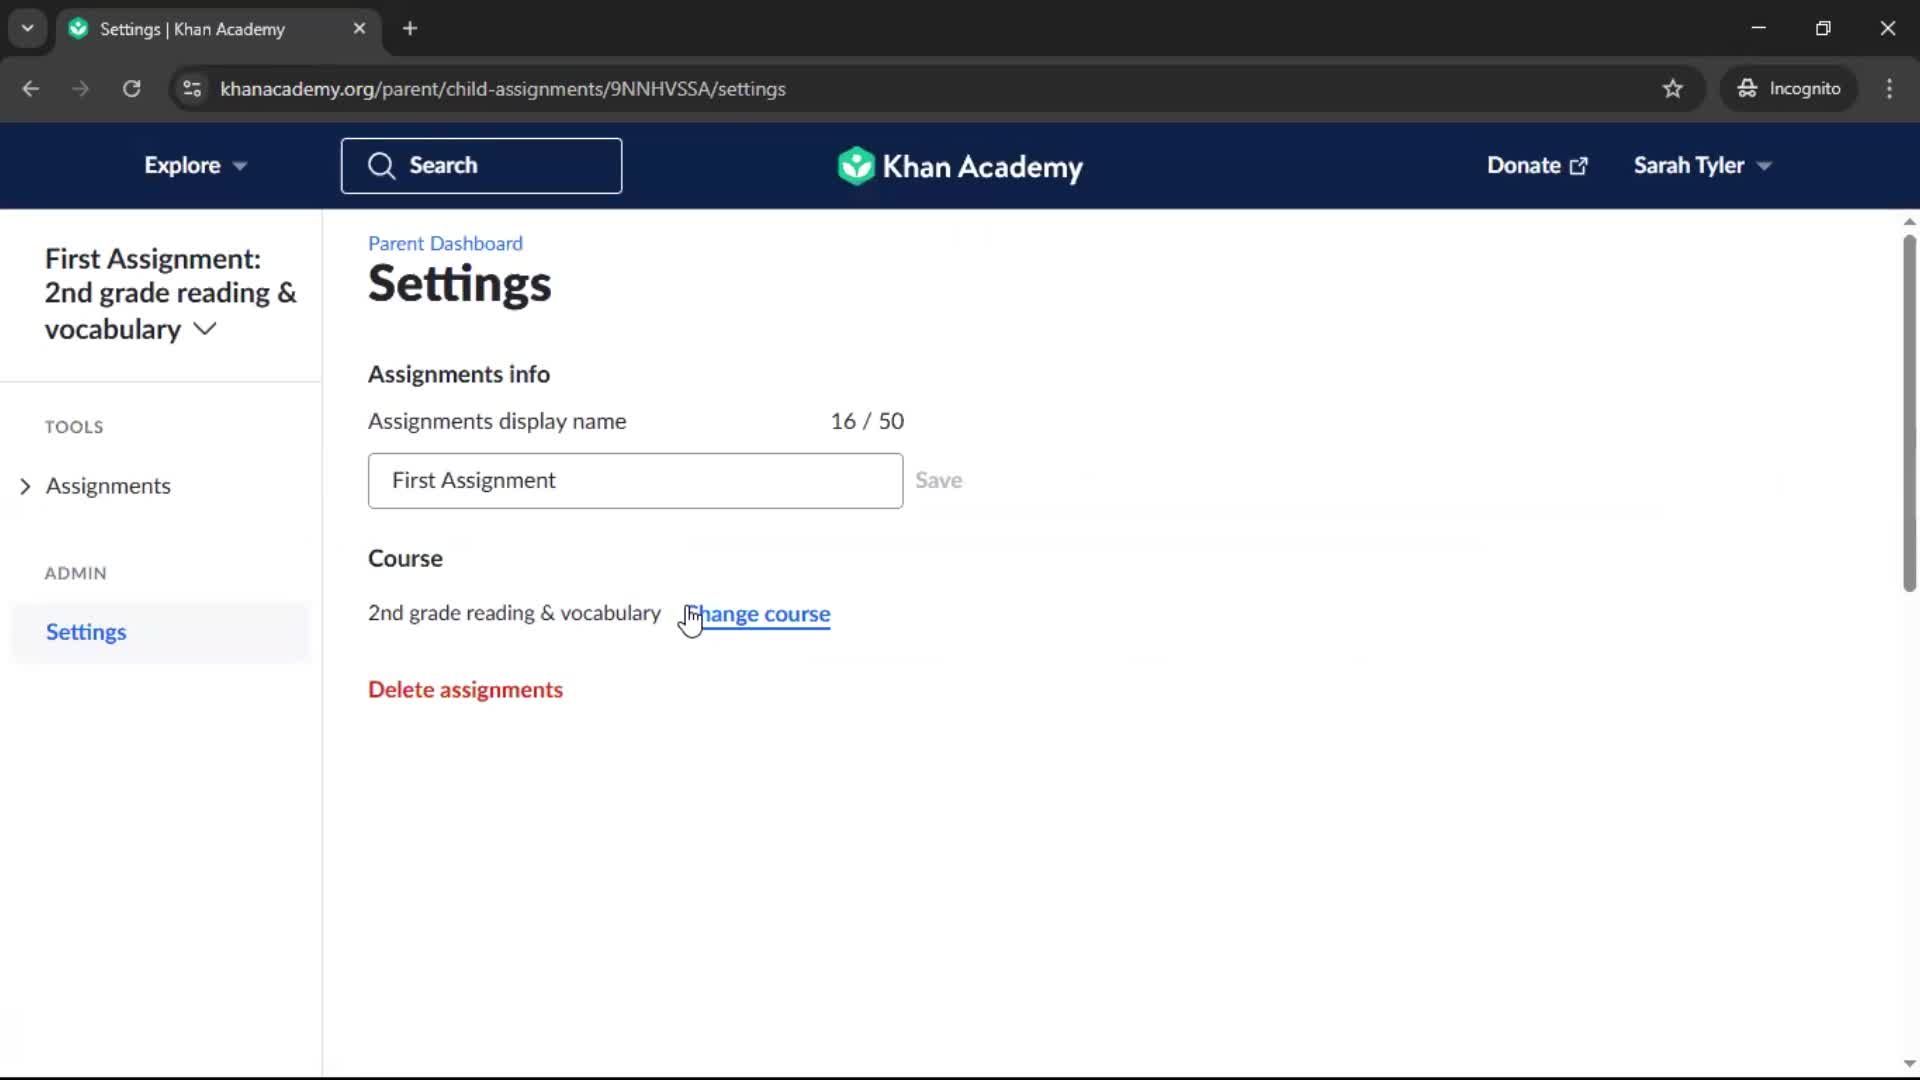Click the browser forward arrow
The width and height of the screenshot is (1920, 1080).
[x=81, y=89]
